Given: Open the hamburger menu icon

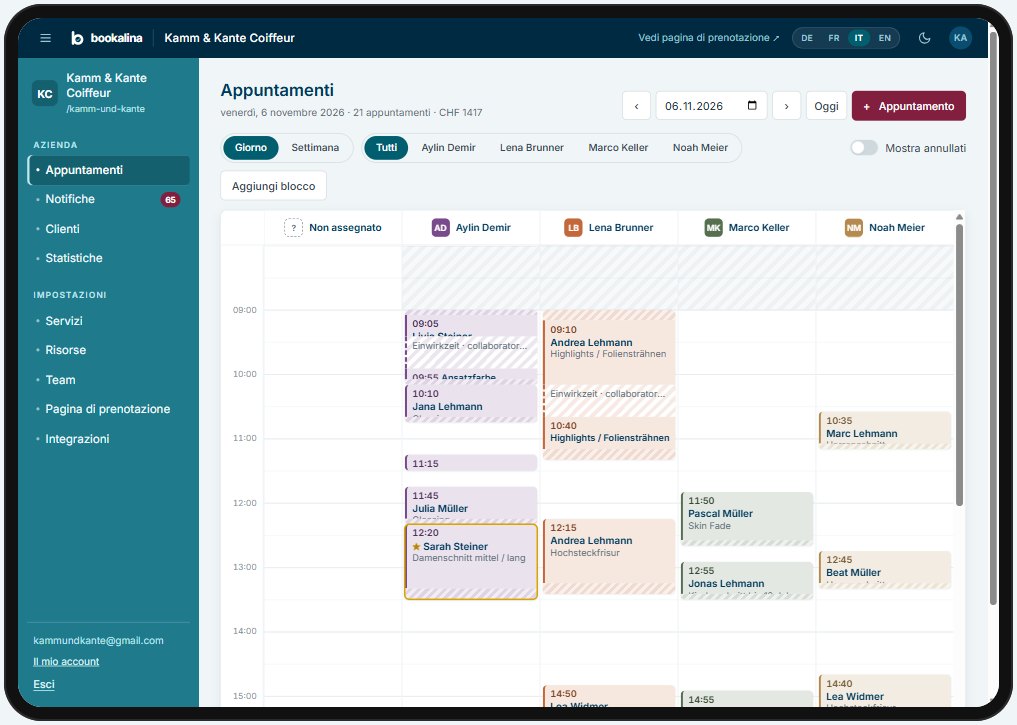Looking at the screenshot, I should 45,38.
